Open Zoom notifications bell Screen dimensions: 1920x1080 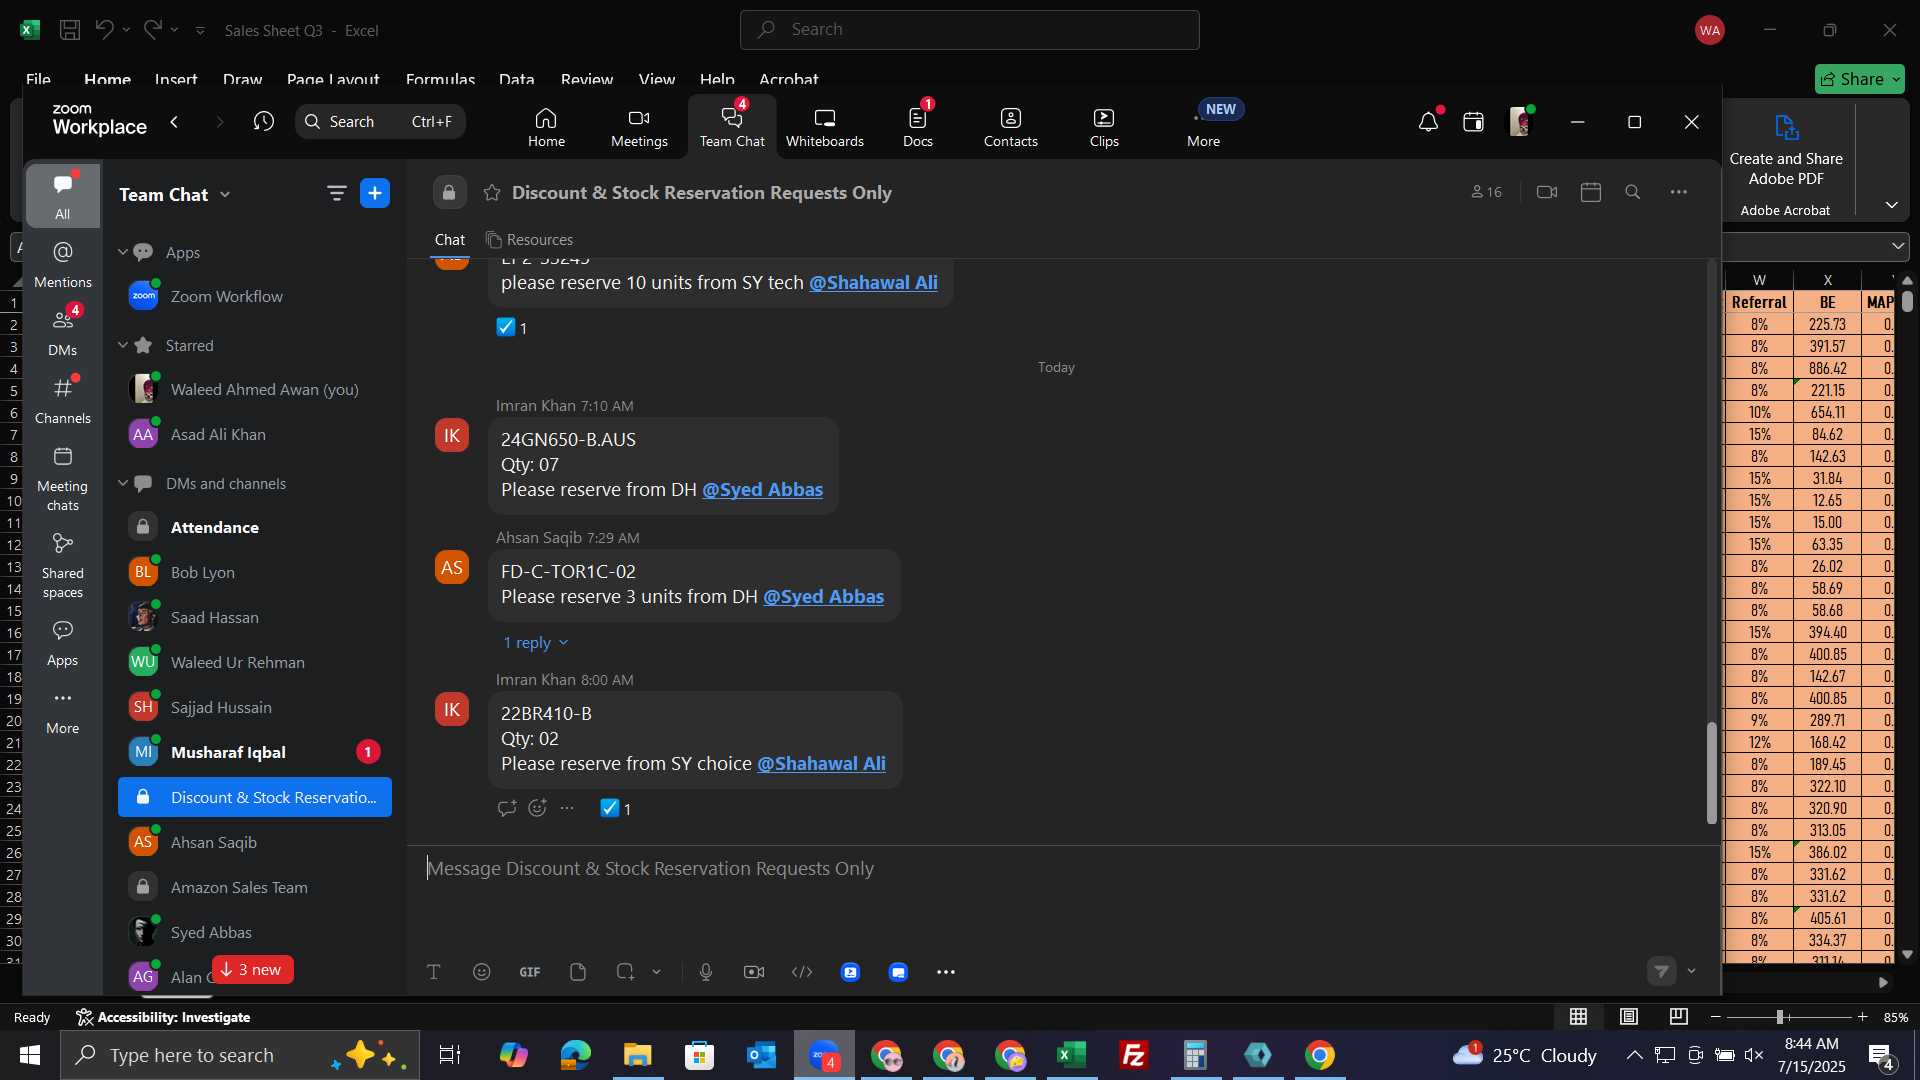pos(1428,122)
